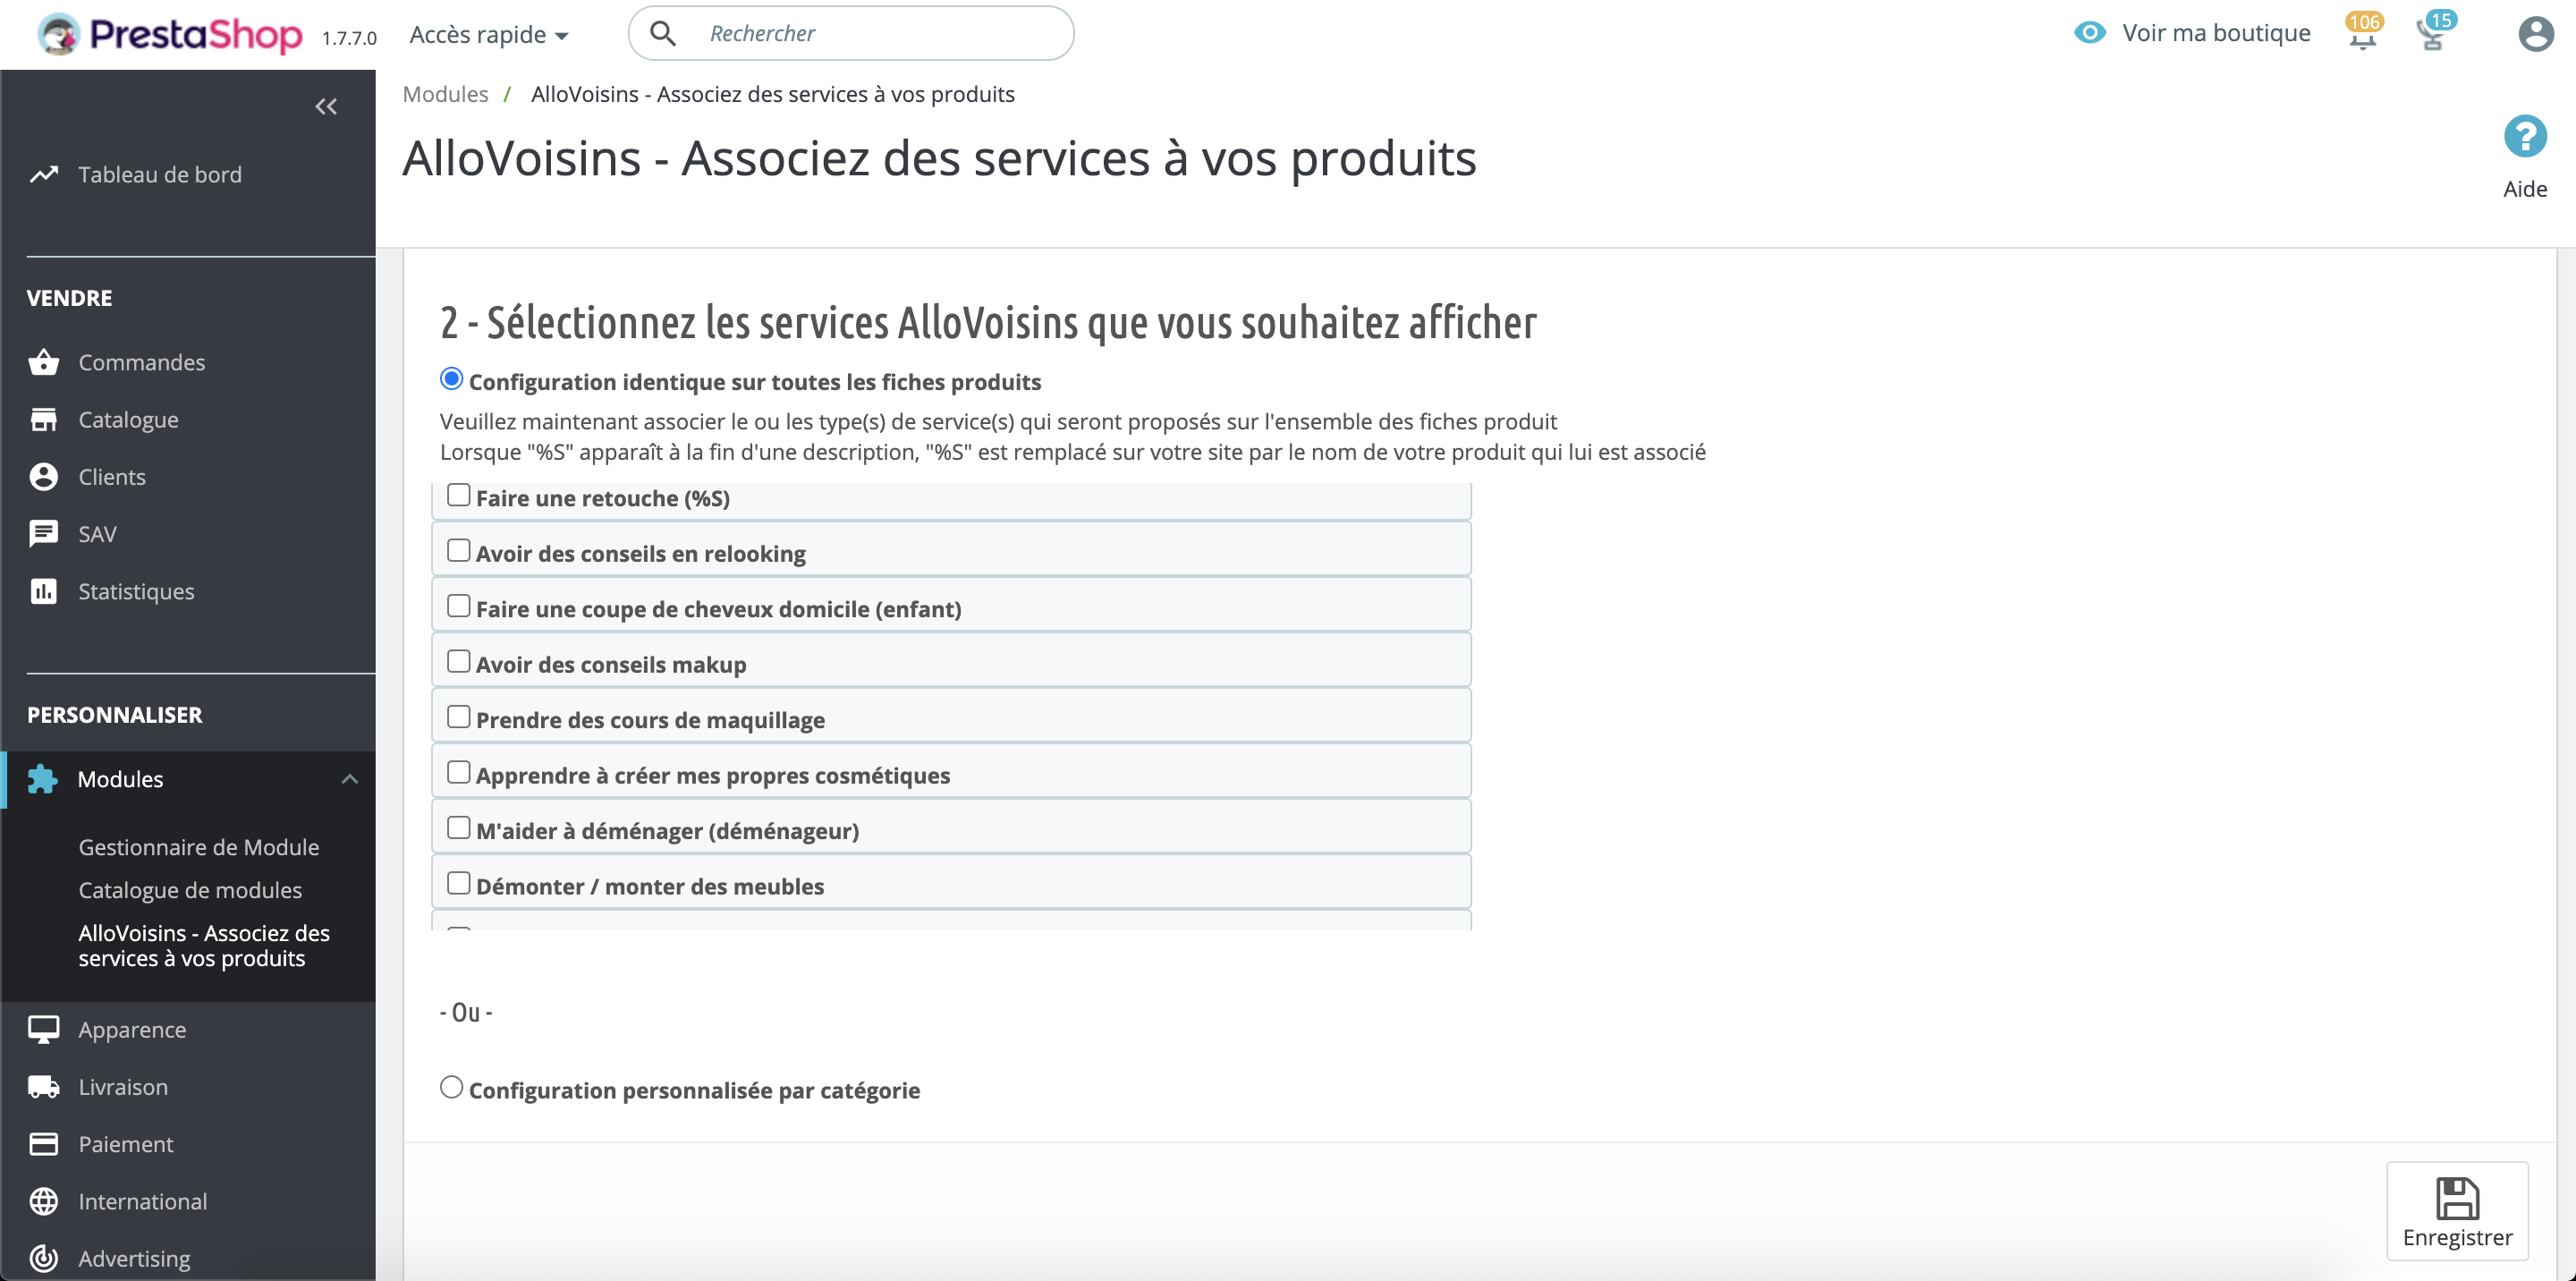Open Commandes menu item
This screenshot has height=1281, width=2576.
click(x=142, y=362)
